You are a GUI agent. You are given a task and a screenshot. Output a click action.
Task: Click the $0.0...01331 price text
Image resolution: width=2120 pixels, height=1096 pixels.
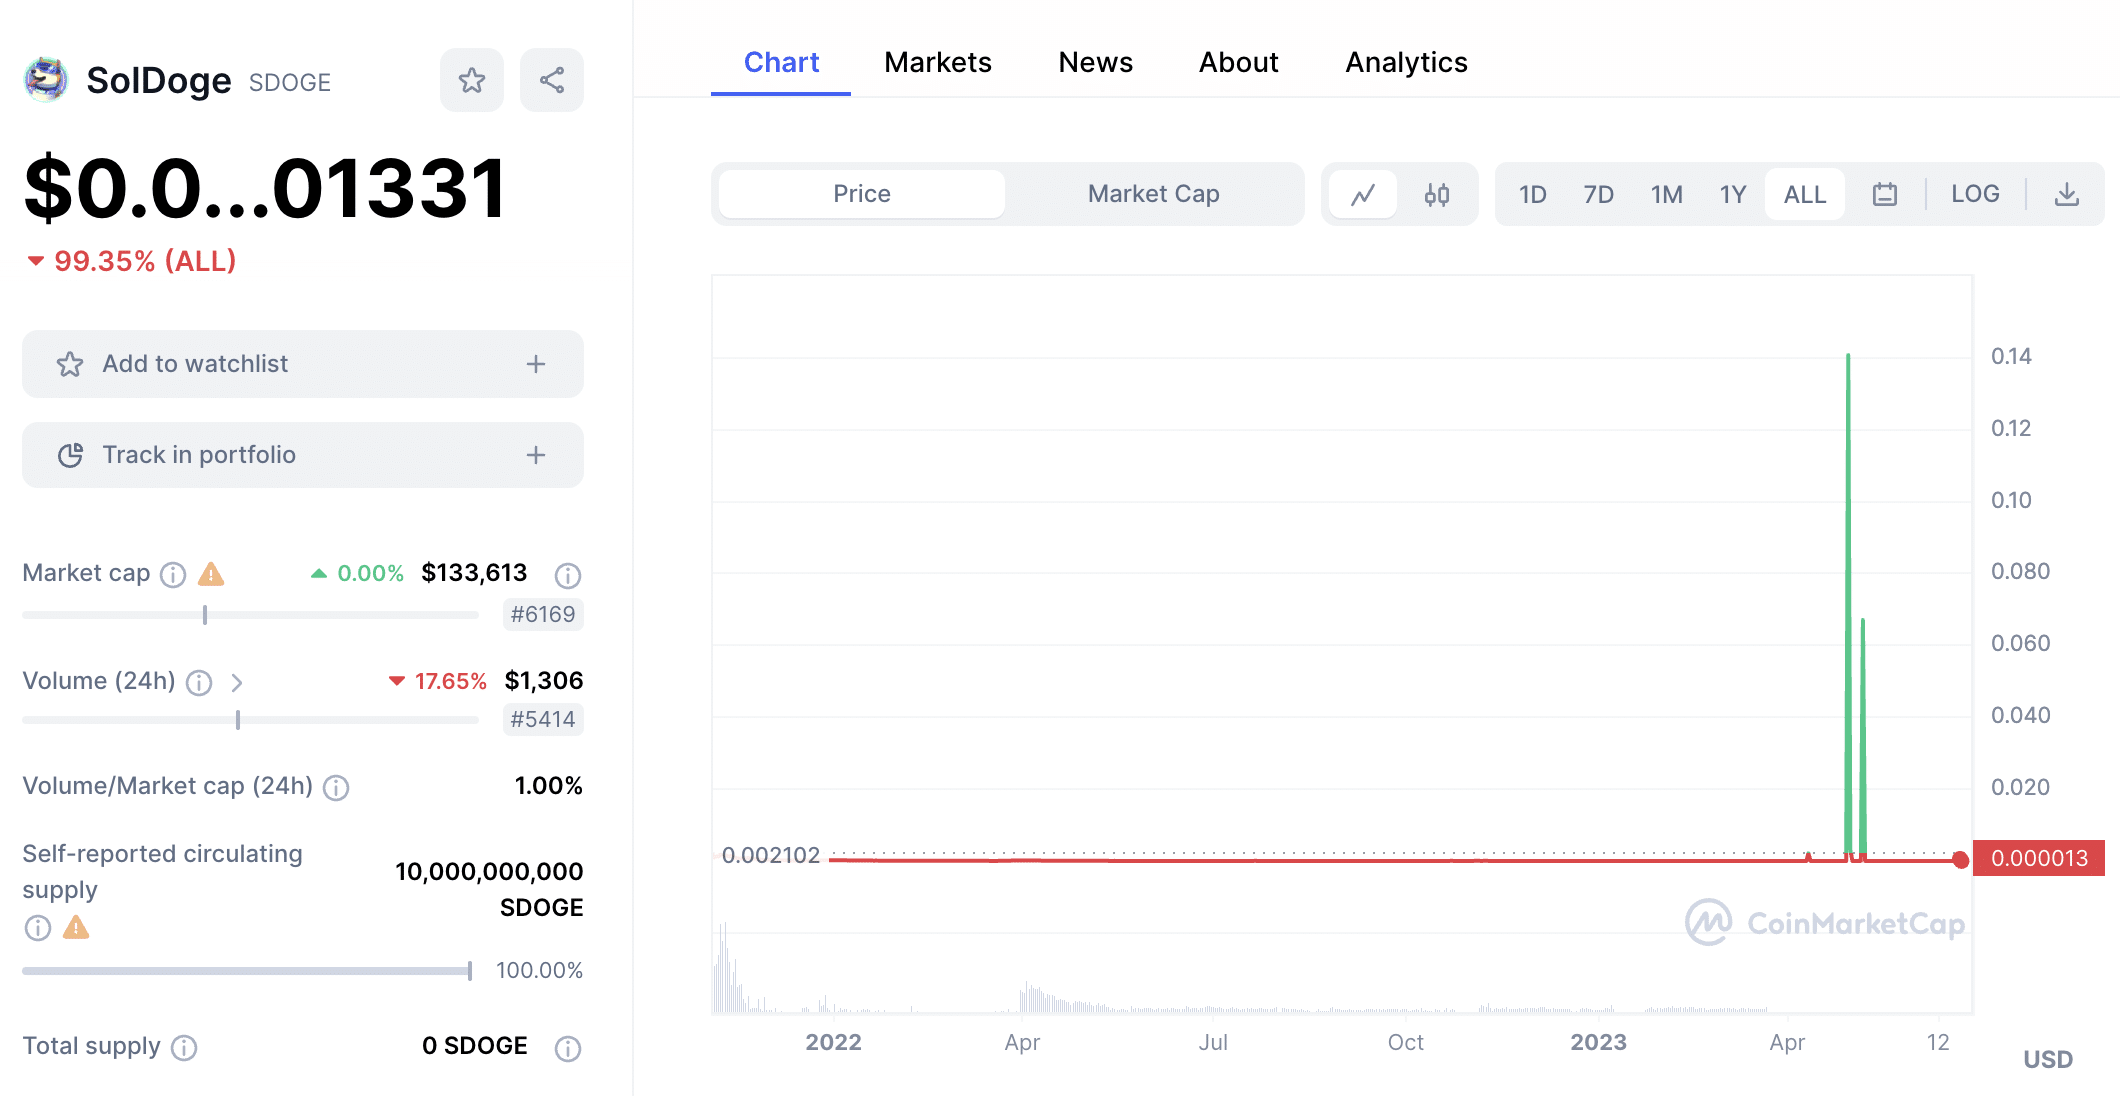[x=266, y=188]
